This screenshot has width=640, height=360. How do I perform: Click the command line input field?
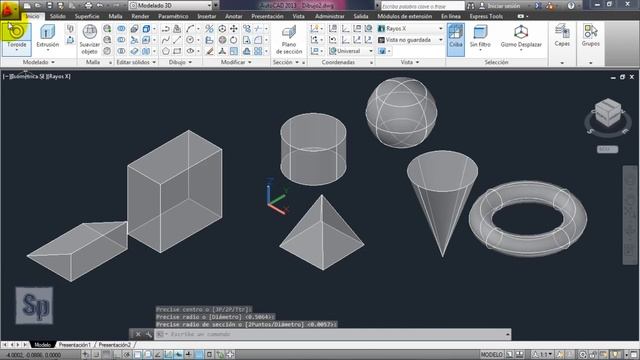click(x=331, y=334)
